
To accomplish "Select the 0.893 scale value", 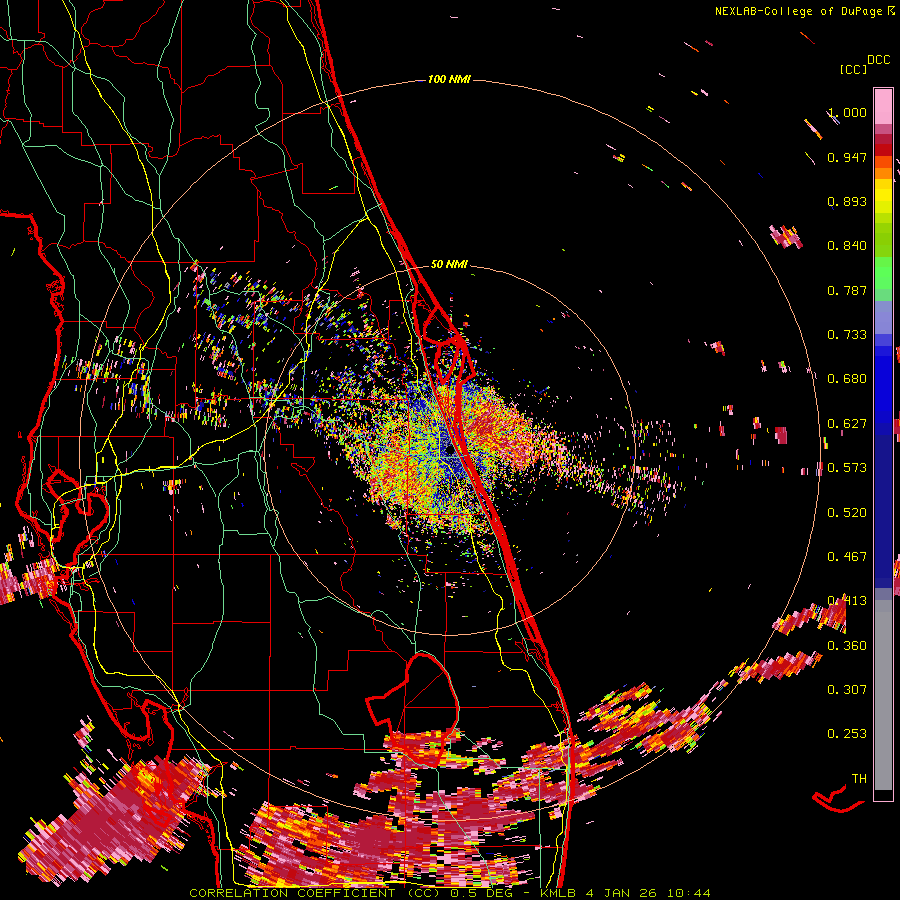I will tap(847, 201).
